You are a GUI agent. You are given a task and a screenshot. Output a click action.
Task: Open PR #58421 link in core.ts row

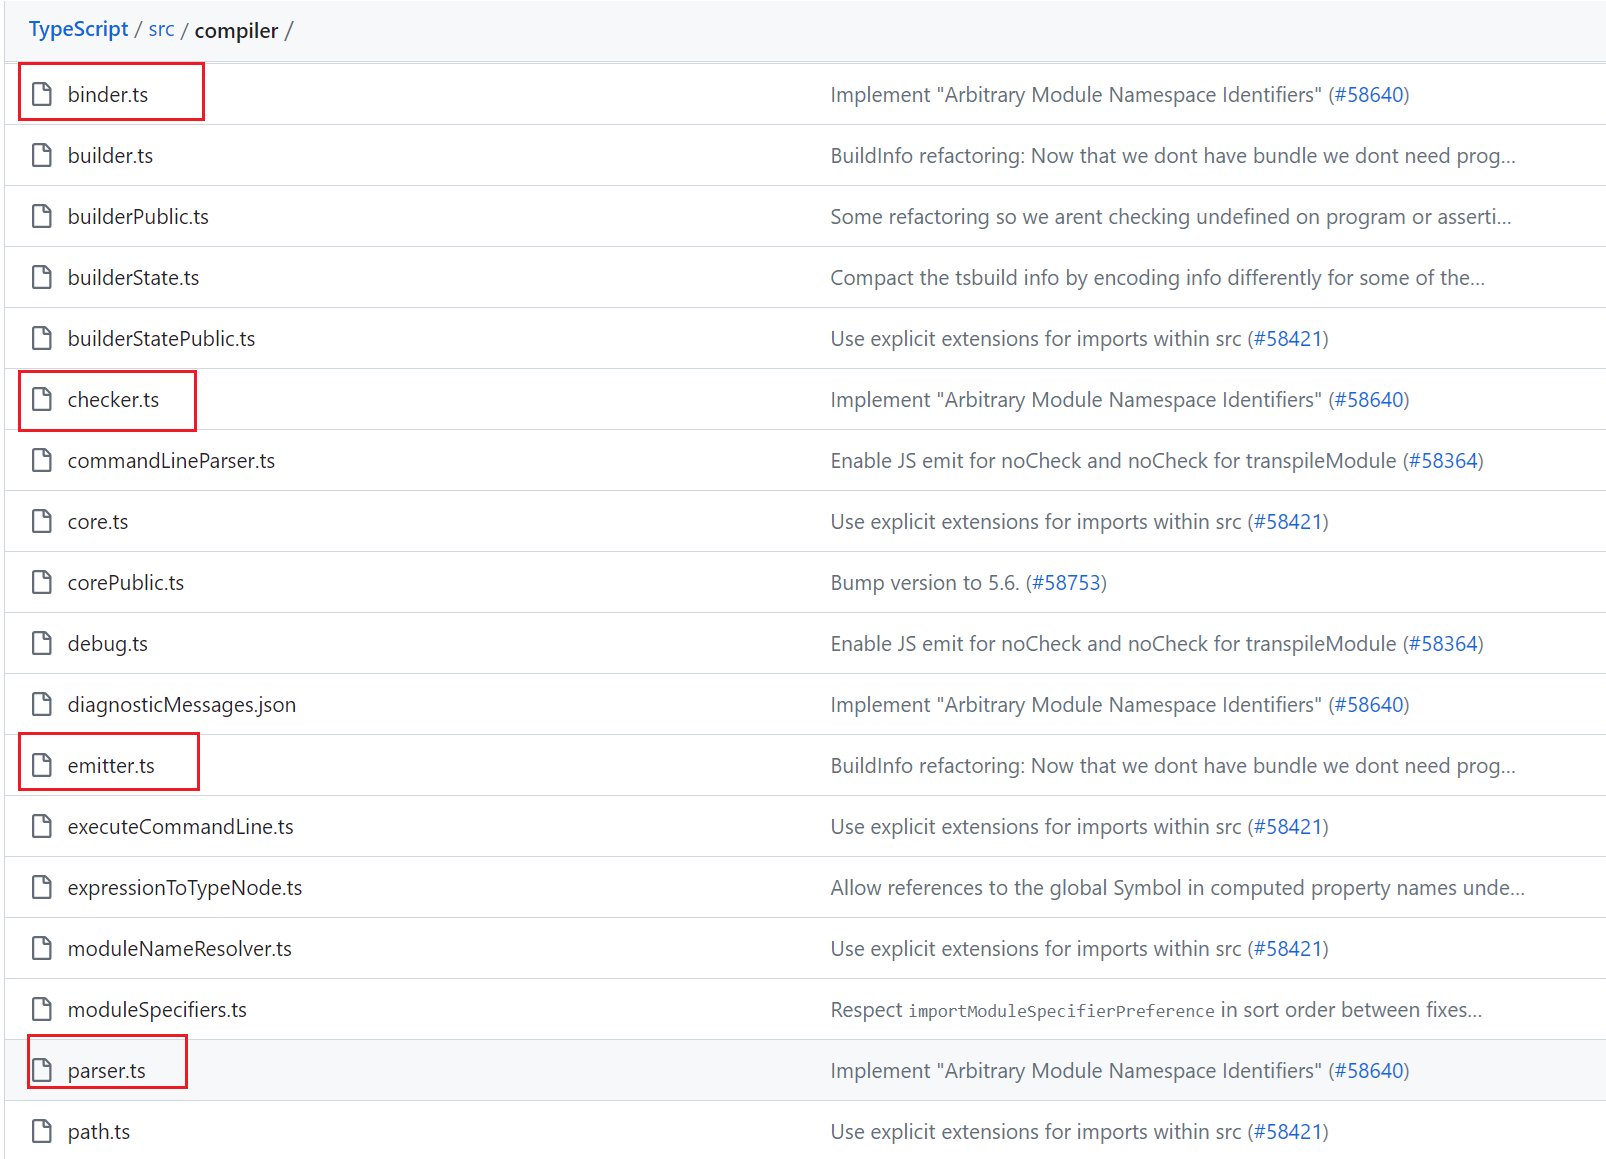pos(1288,521)
